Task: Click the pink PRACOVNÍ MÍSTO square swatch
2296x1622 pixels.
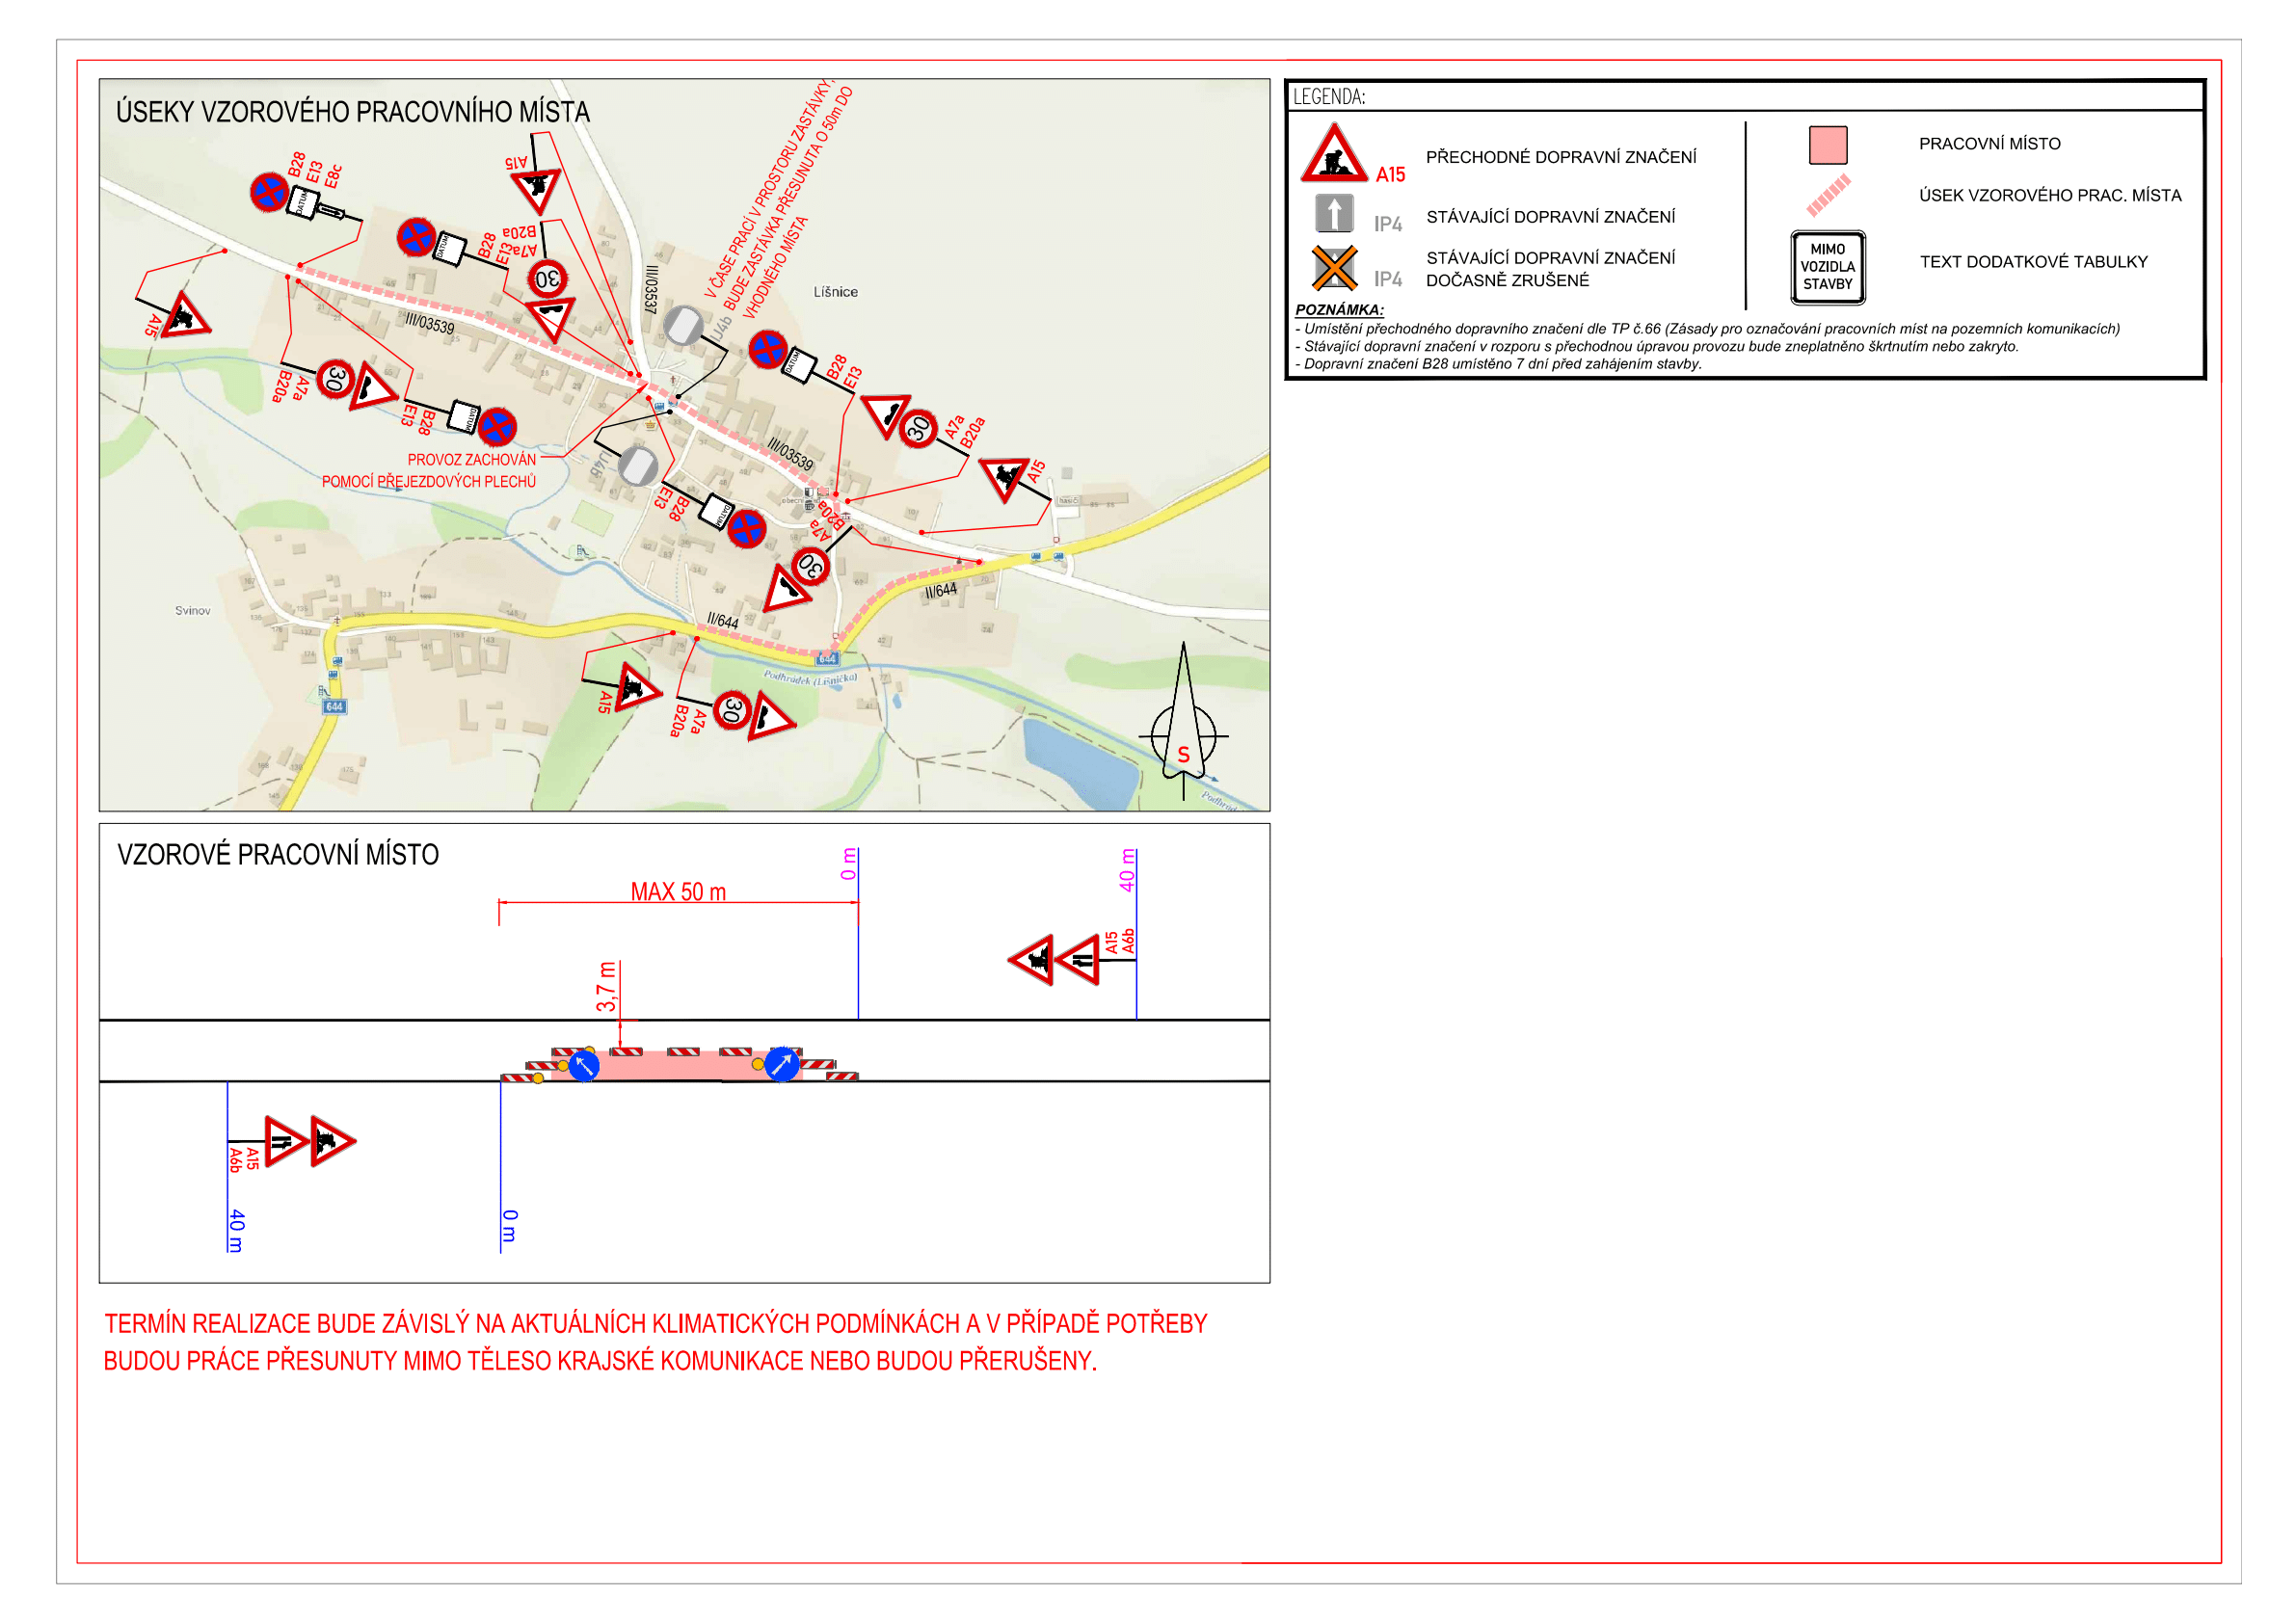Action: [x=1827, y=145]
